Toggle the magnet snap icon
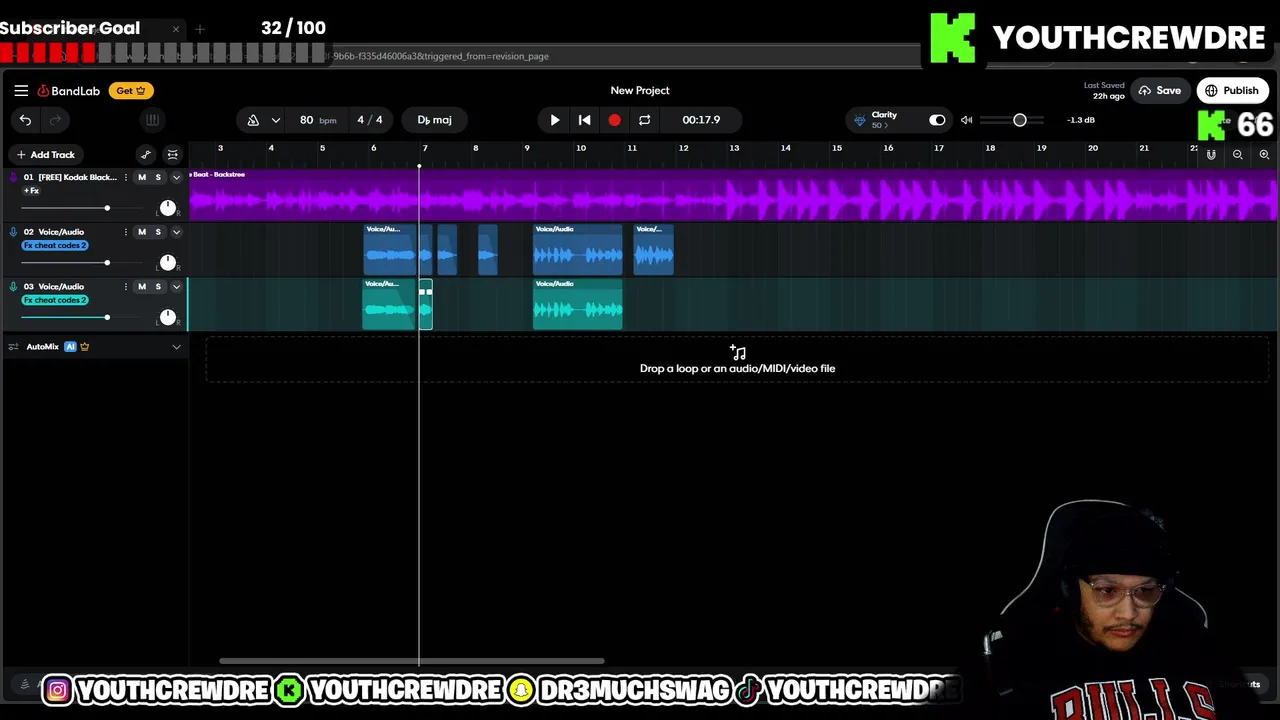Viewport: 1280px width, 720px height. tap(1211, 154)
